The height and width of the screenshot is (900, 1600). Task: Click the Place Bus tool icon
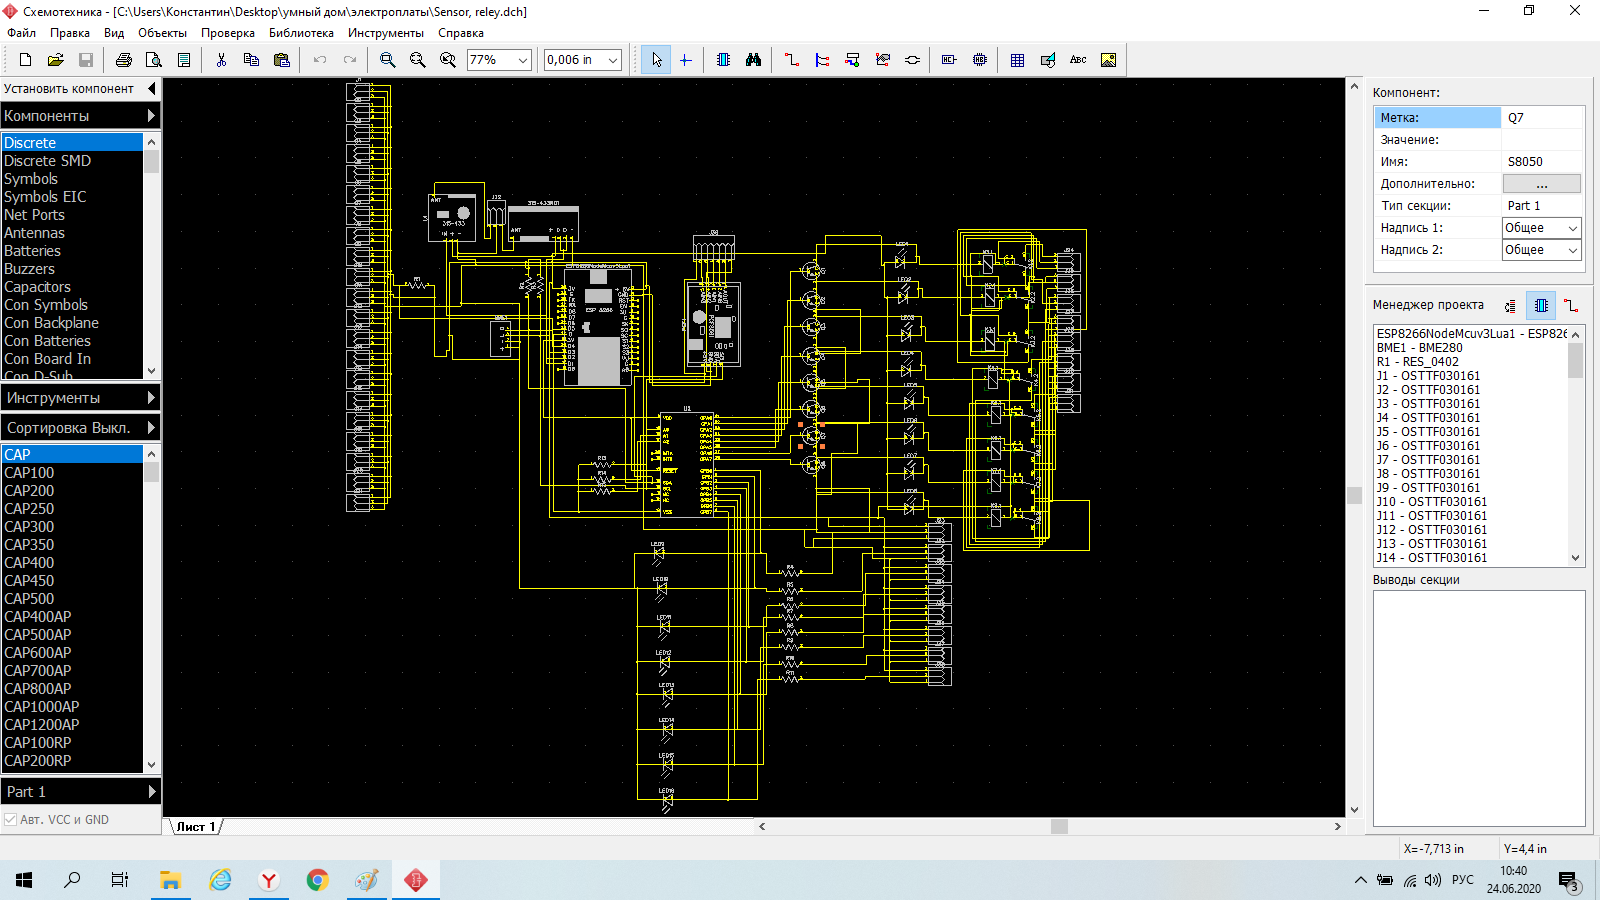coord(822,60)
